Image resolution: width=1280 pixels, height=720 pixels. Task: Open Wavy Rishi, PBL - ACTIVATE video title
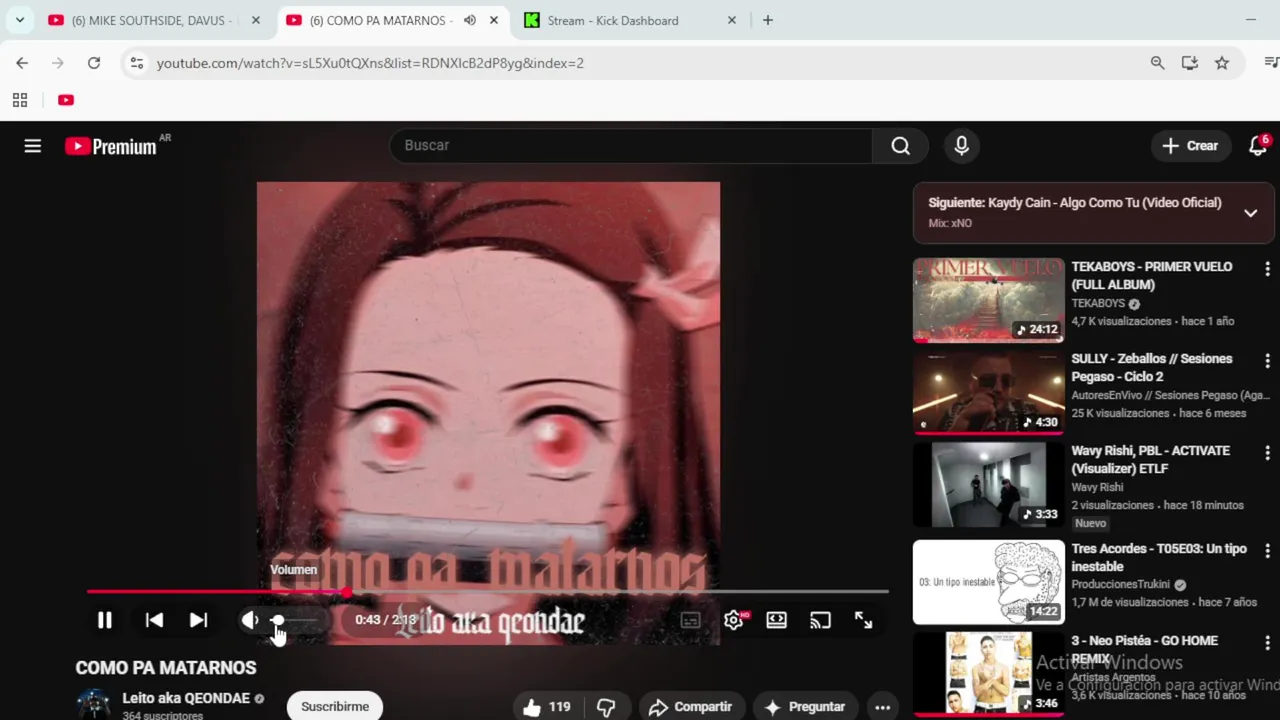tap(1150, 460)
